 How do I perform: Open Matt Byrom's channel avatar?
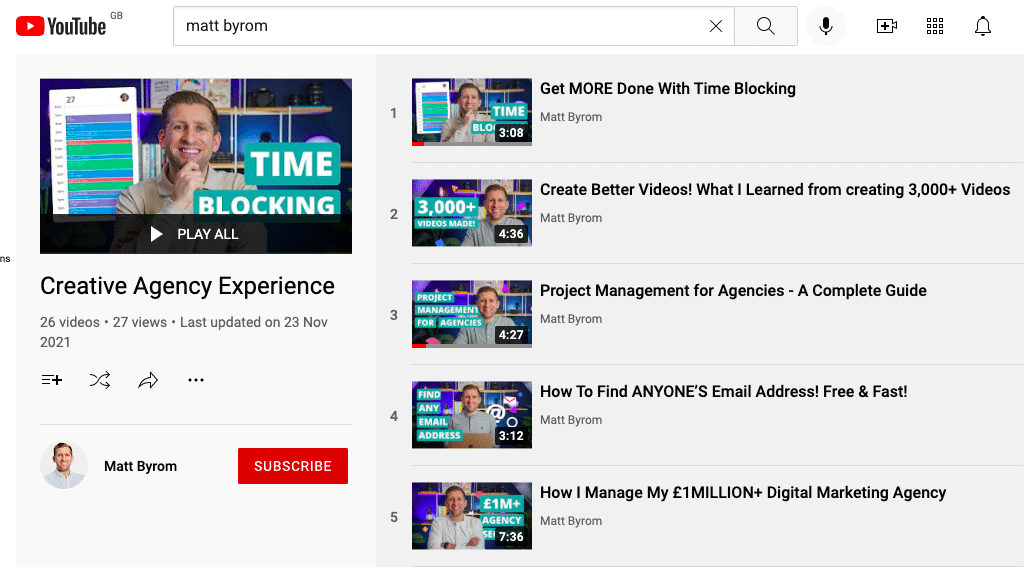click(64, 466)
